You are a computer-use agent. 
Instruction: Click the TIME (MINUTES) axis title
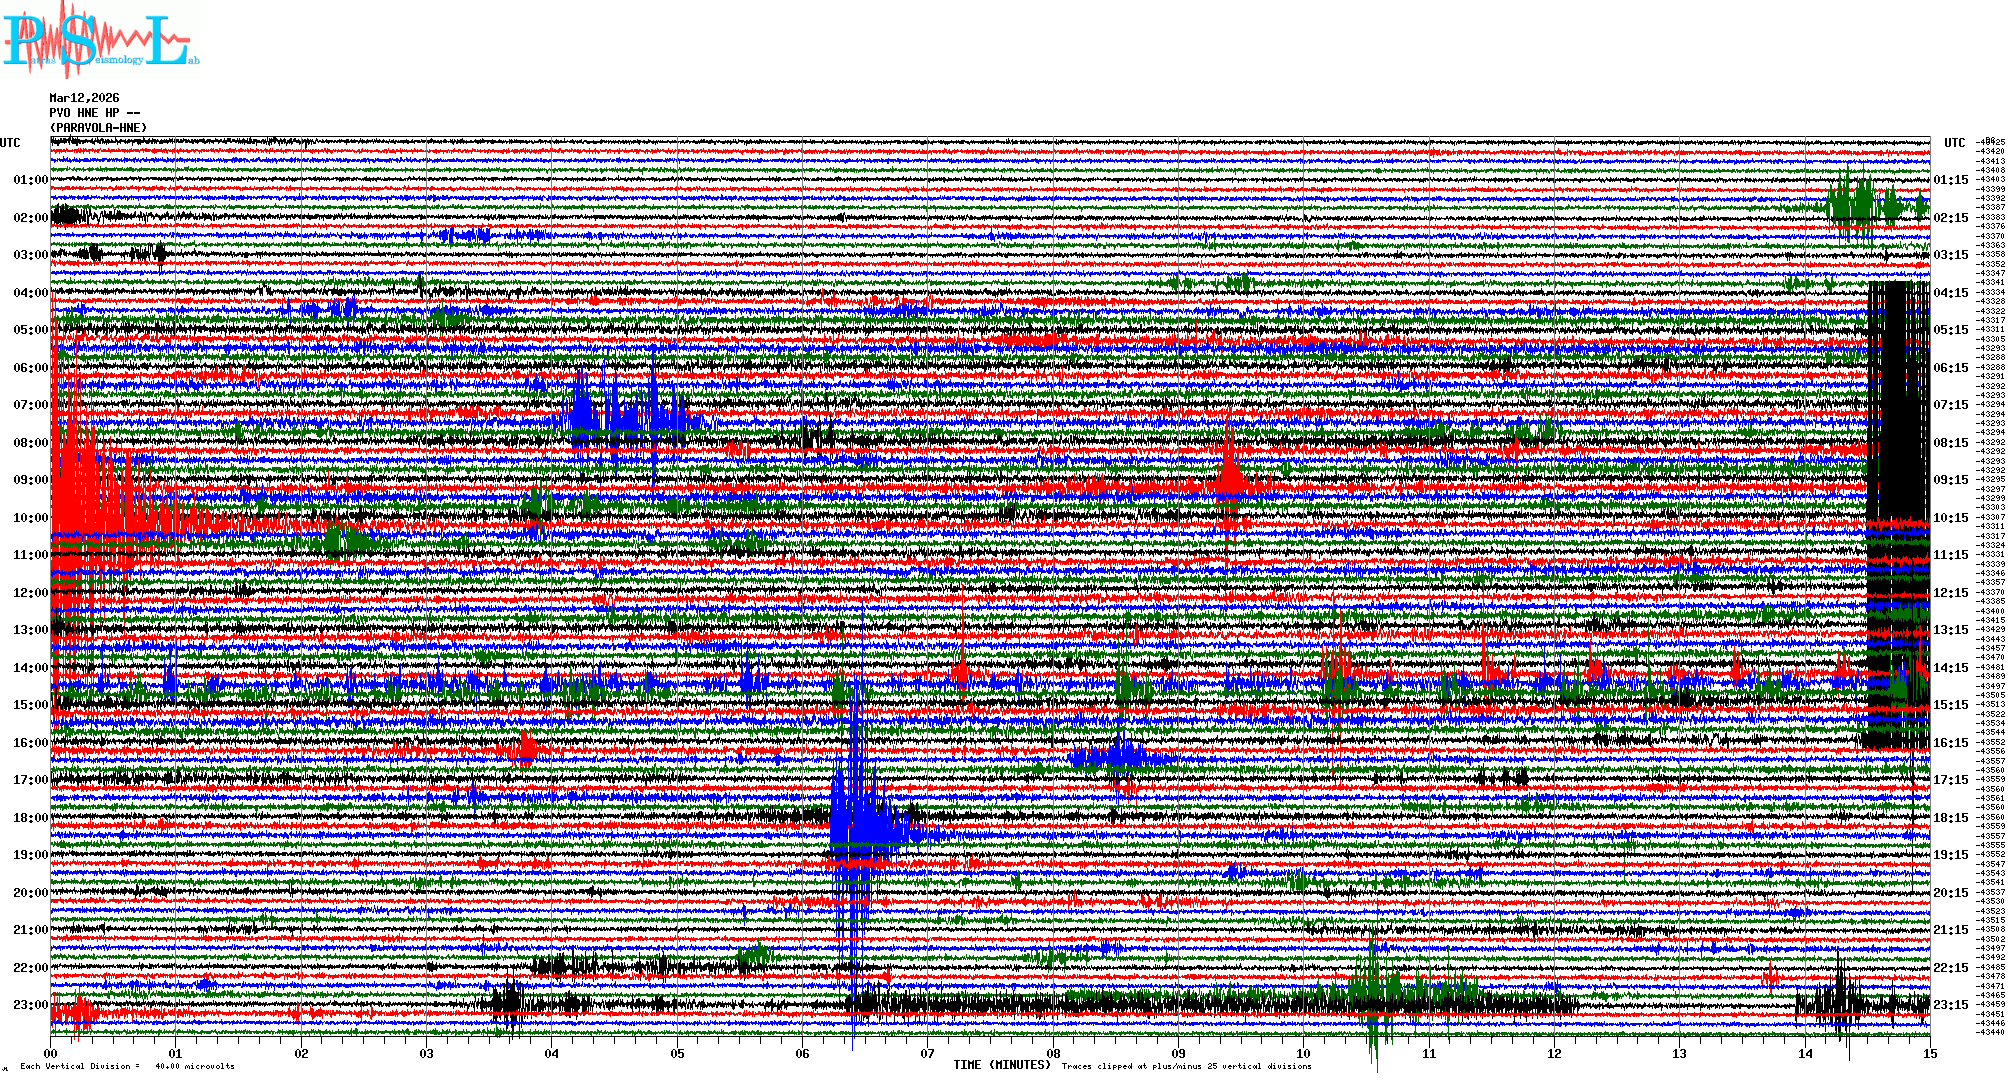(1002, 1065)
